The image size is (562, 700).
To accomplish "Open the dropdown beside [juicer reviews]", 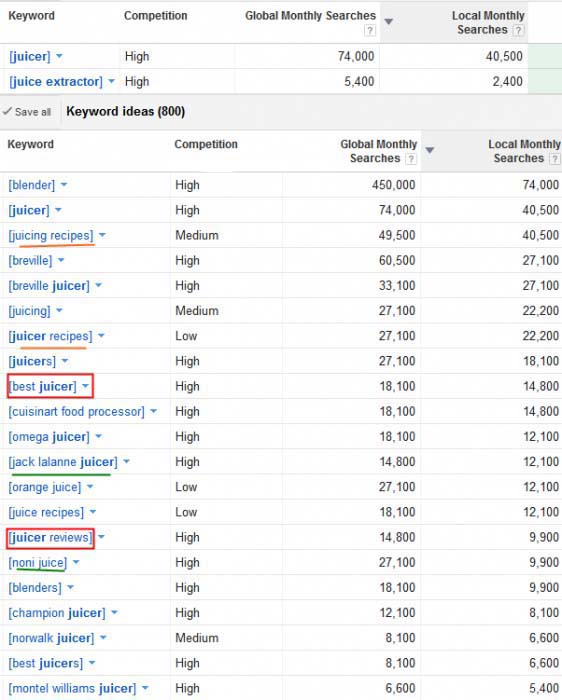I will (x=101, y=537).
